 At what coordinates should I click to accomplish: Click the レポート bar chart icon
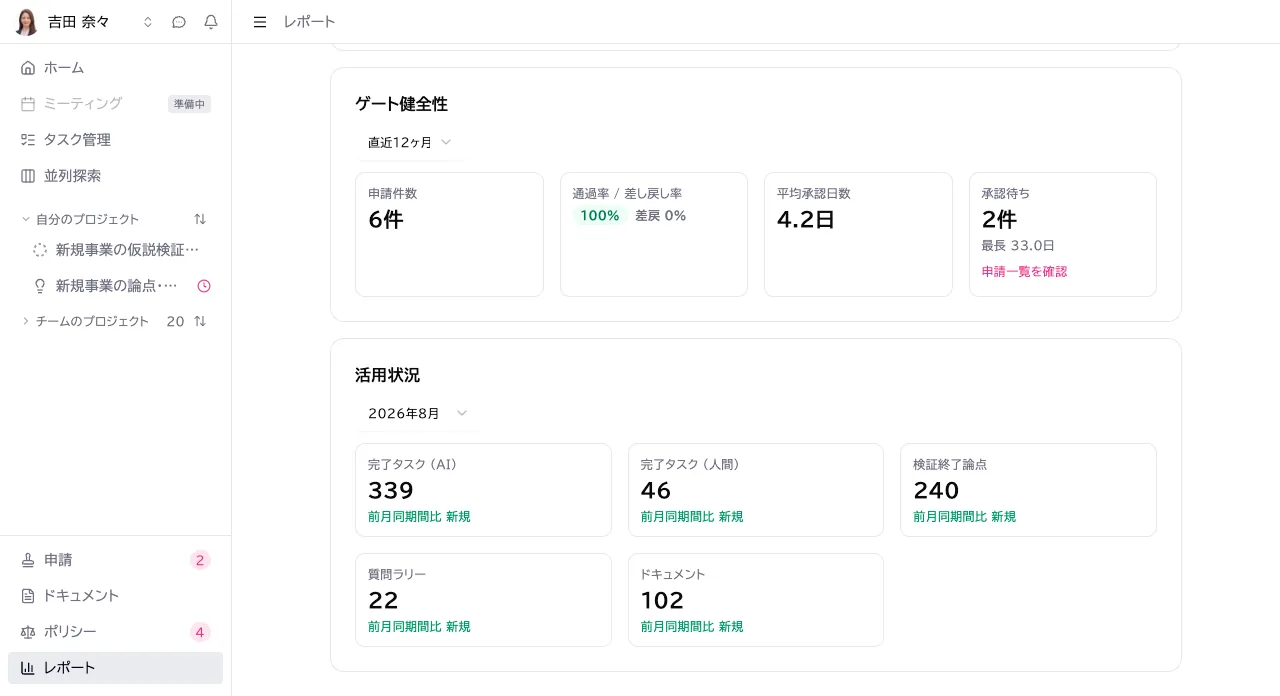[x=28, y=668]
